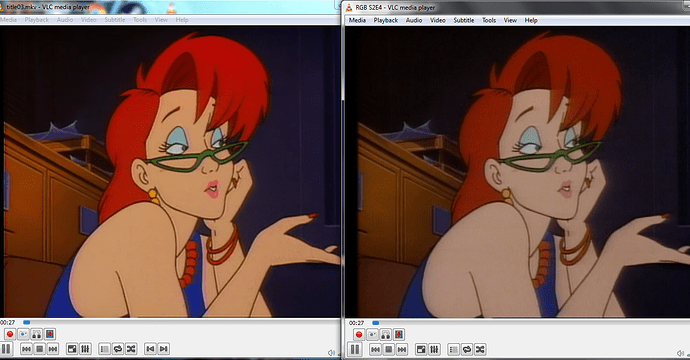Show the playlist in RGB S2E4 window

coord(454,349)
